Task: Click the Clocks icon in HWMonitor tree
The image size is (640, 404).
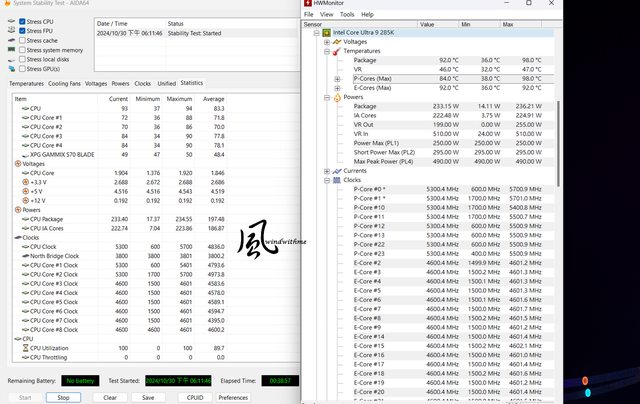Action: pos(335,180)
